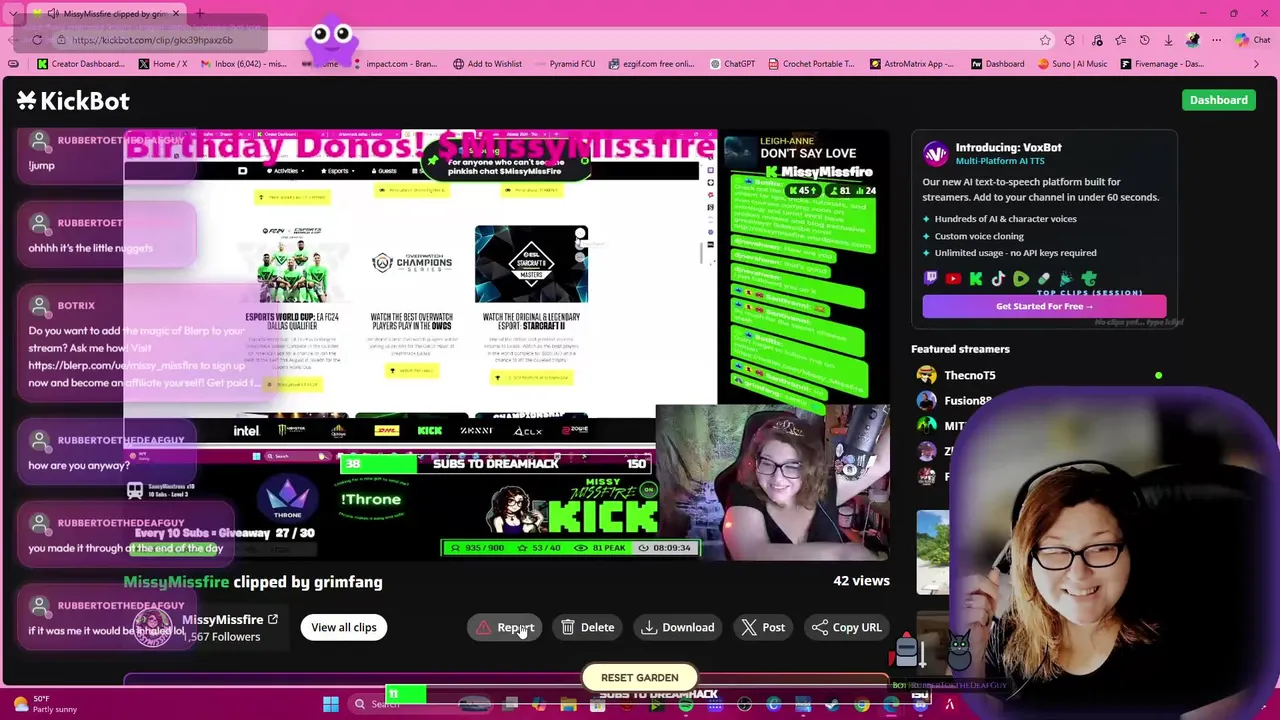Open a new browser tab
This screenshot has height=720, width=1280.
pyautogui.click(x=199, y=14)
